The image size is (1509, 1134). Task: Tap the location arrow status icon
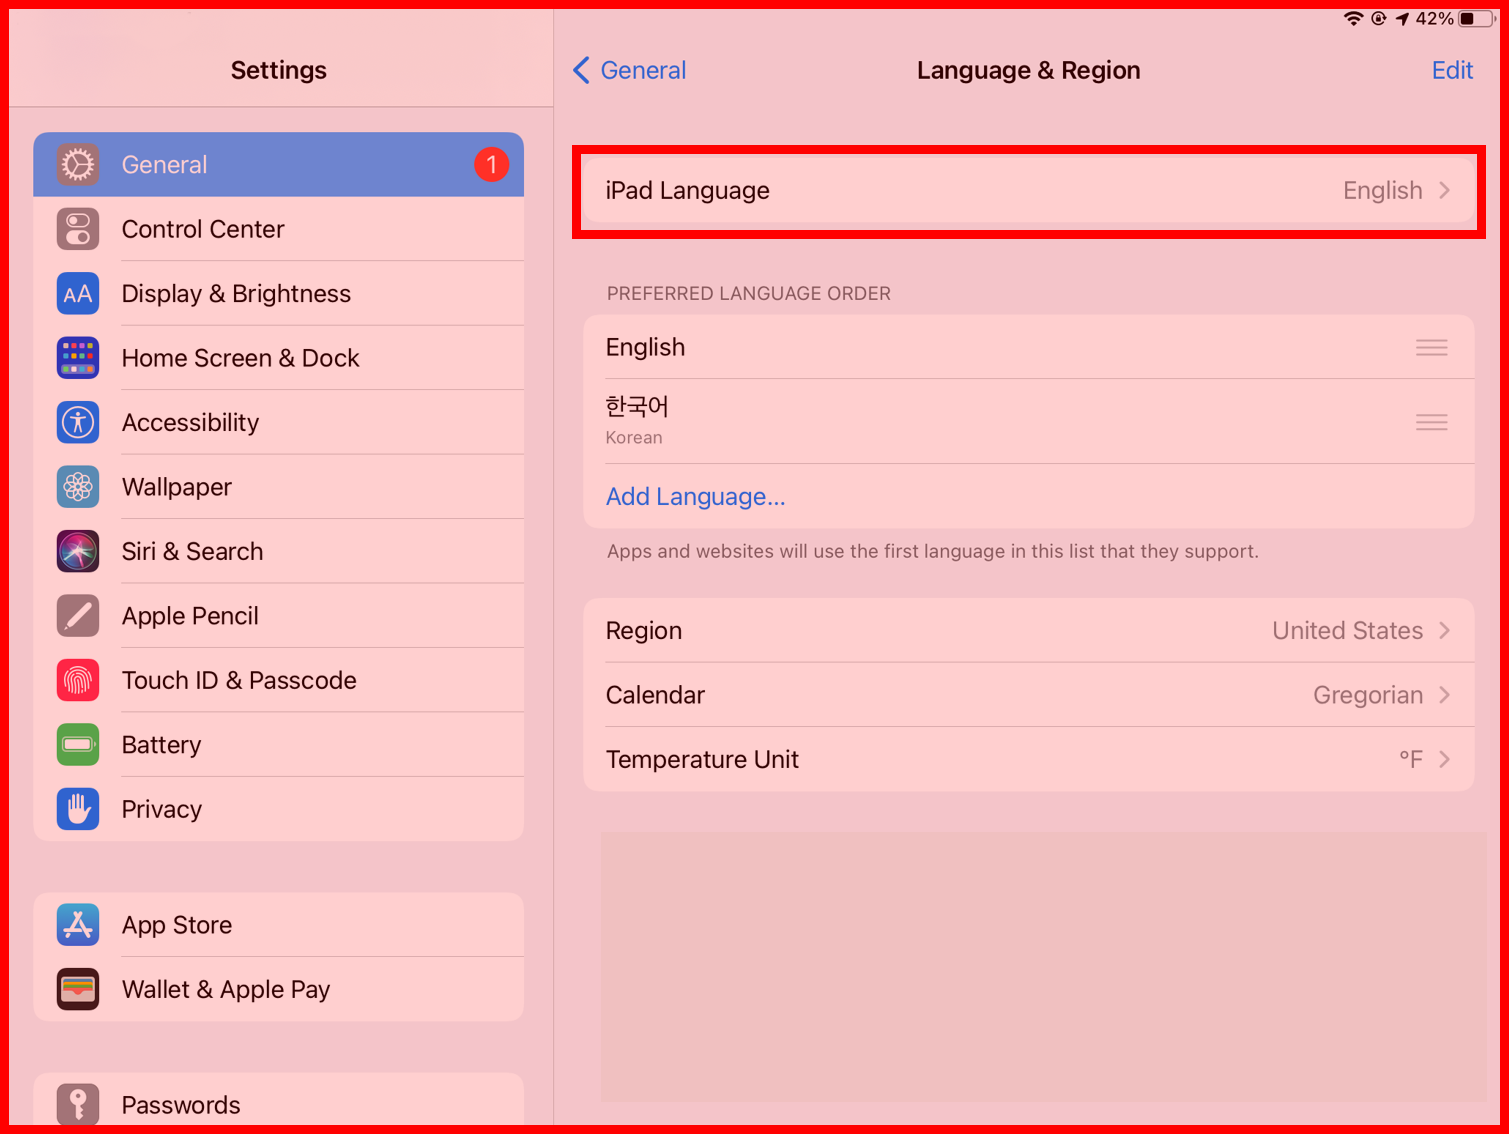click(x=1402, y=19)
